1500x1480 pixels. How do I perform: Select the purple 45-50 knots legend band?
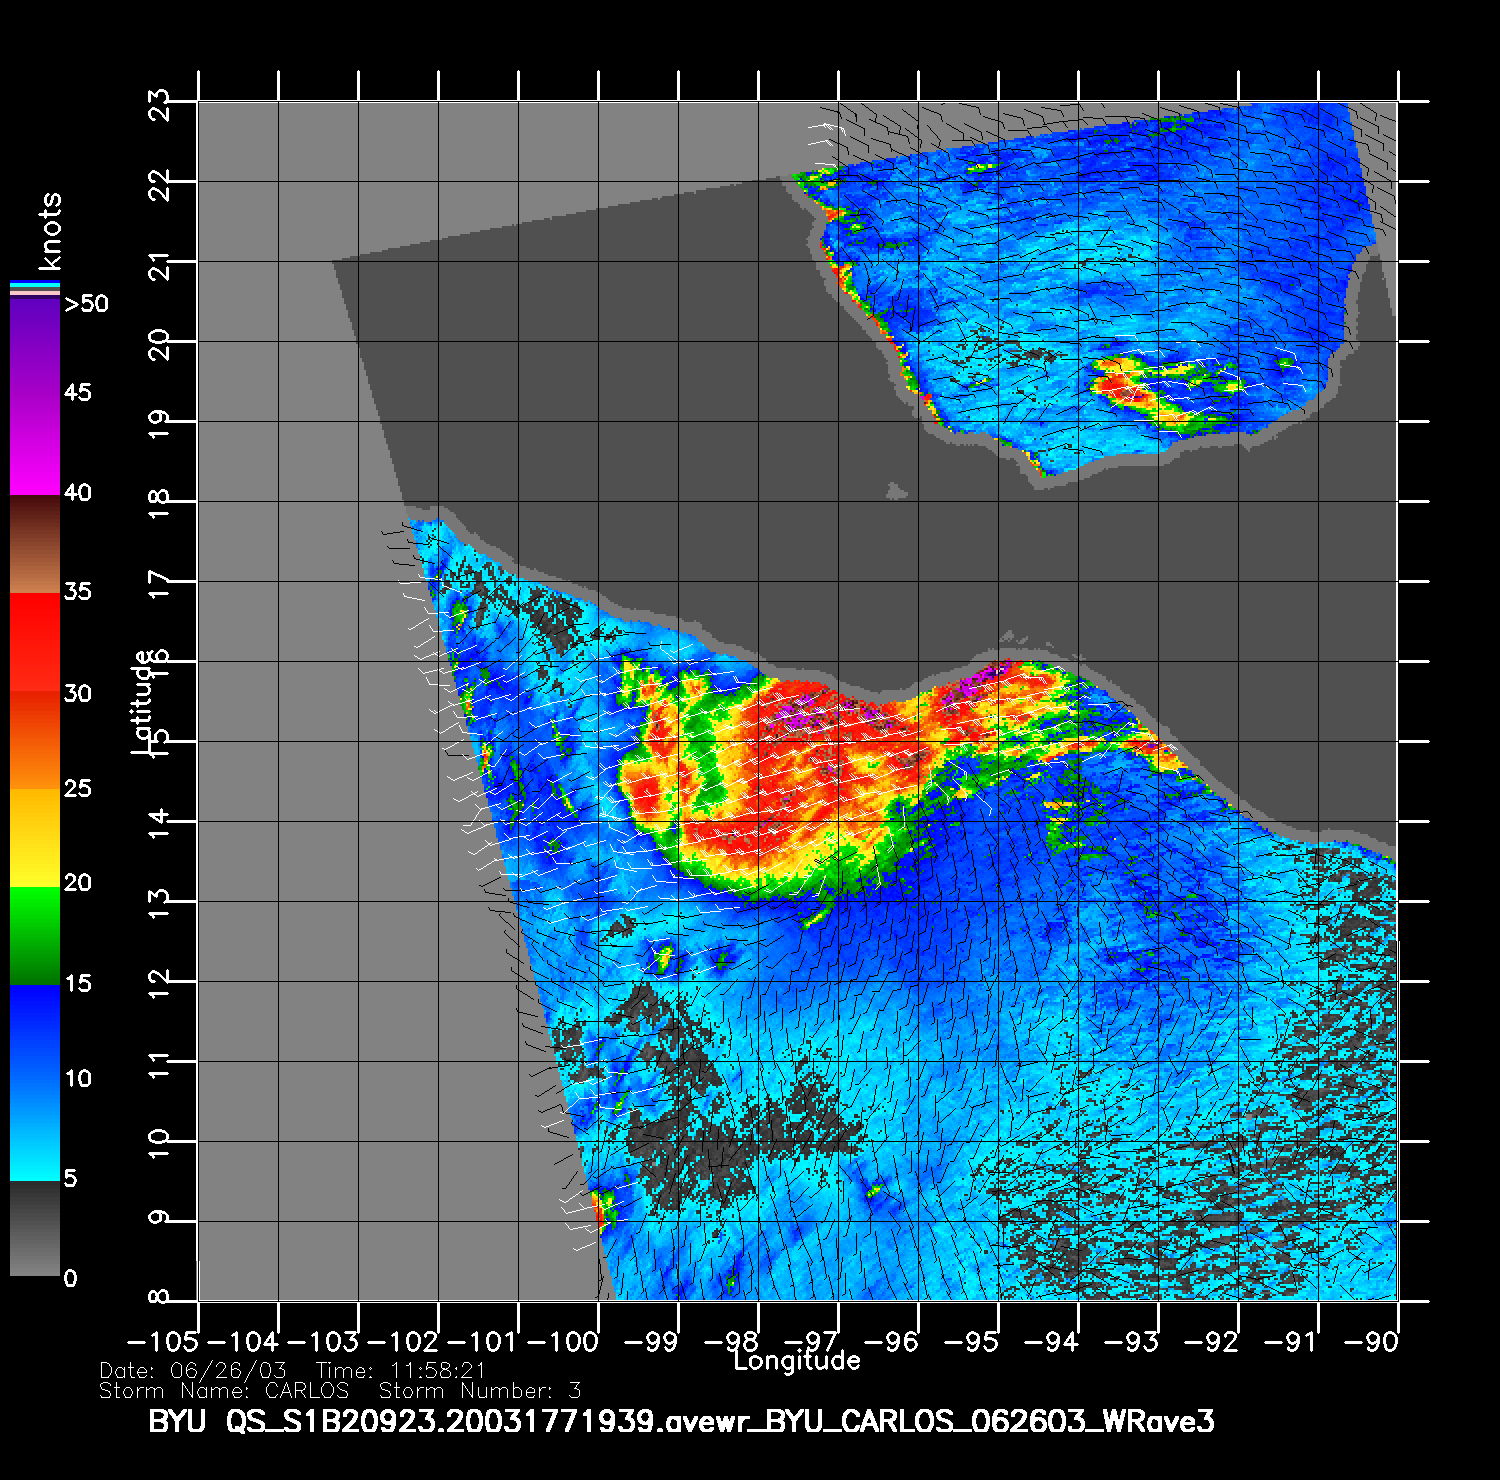[x=35, y=345]
